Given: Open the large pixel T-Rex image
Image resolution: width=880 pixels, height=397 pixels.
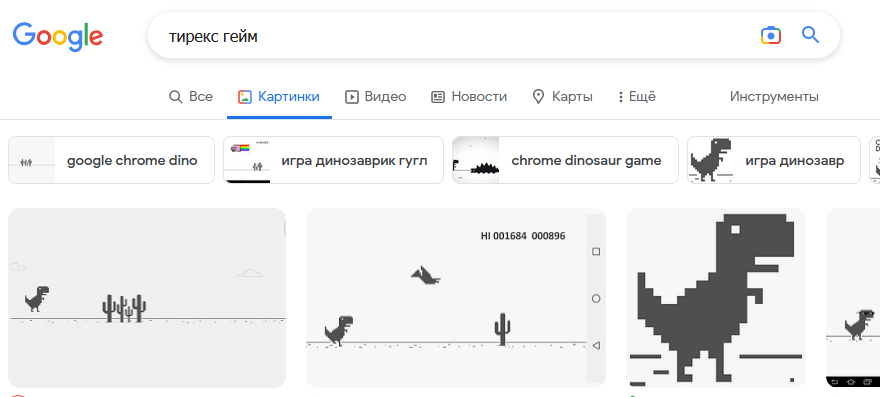Looking at the screenshot, I should click(716, 298).
